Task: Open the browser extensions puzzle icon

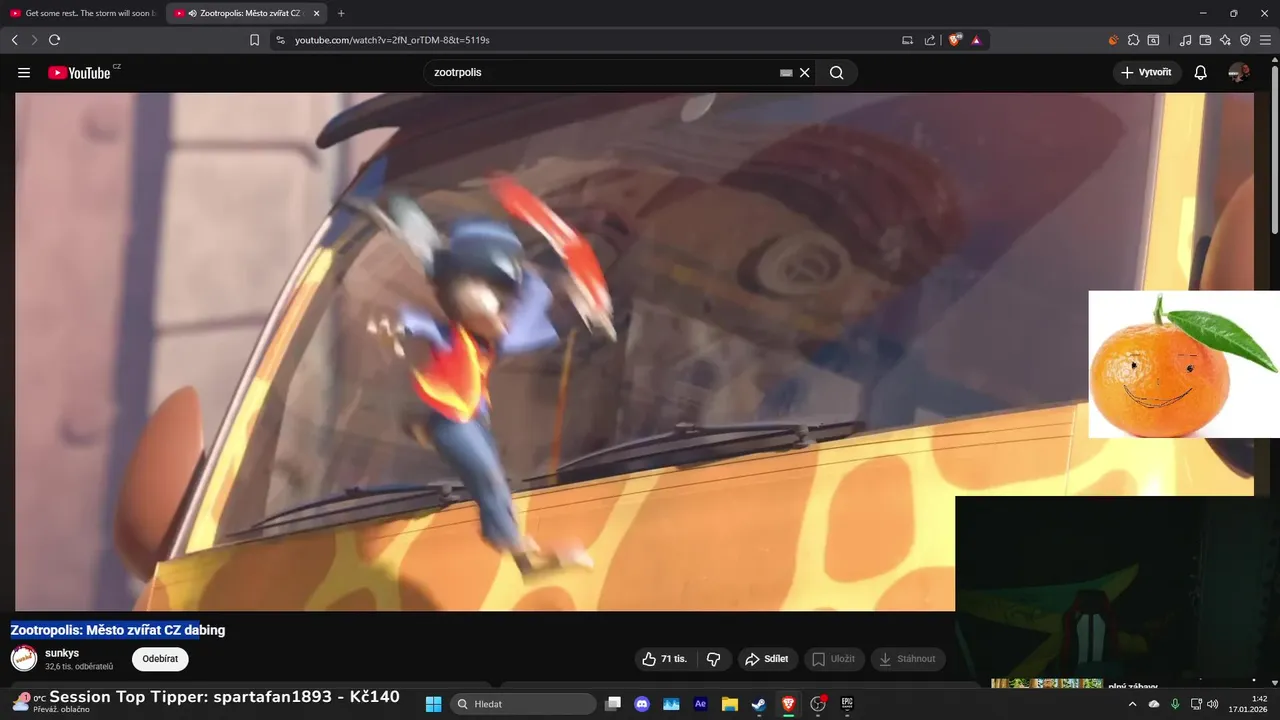Action: (x=1133, y=40)
